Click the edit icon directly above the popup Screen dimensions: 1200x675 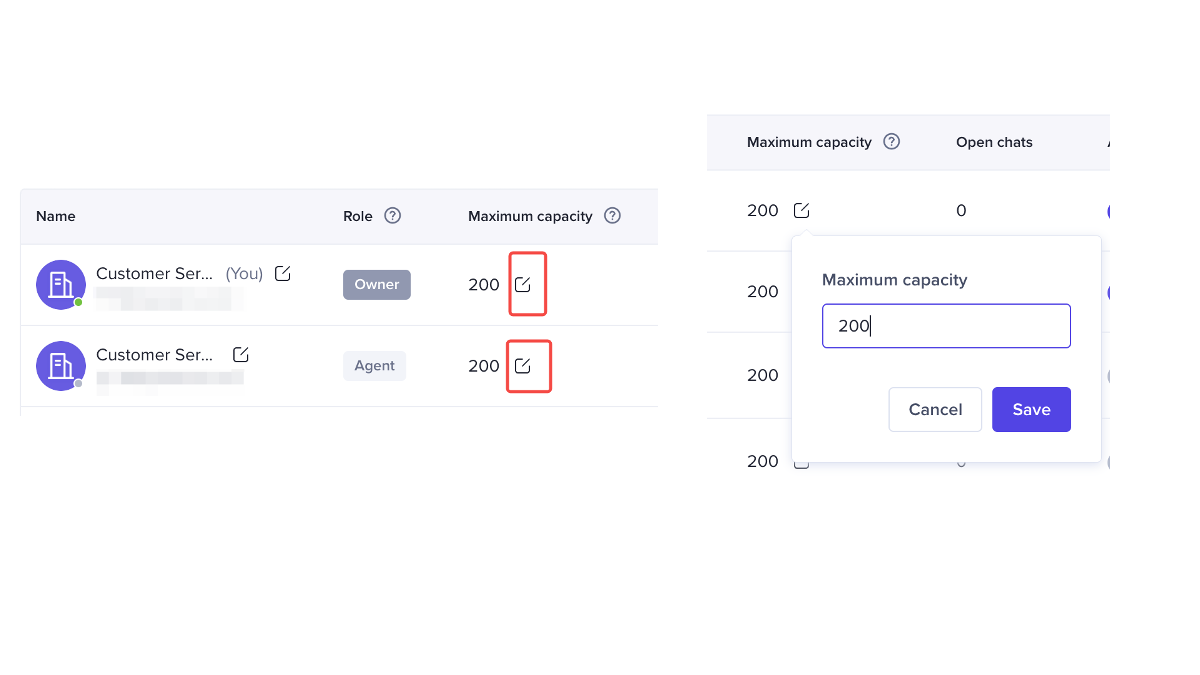802,211
